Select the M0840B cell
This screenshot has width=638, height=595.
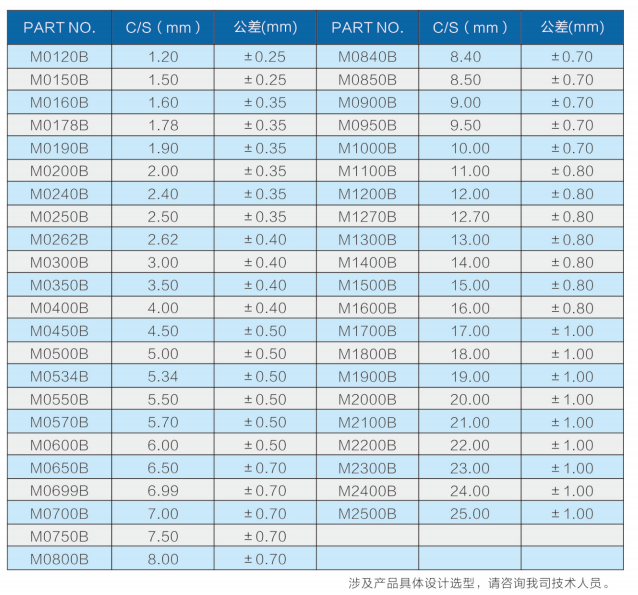(367, 57)
